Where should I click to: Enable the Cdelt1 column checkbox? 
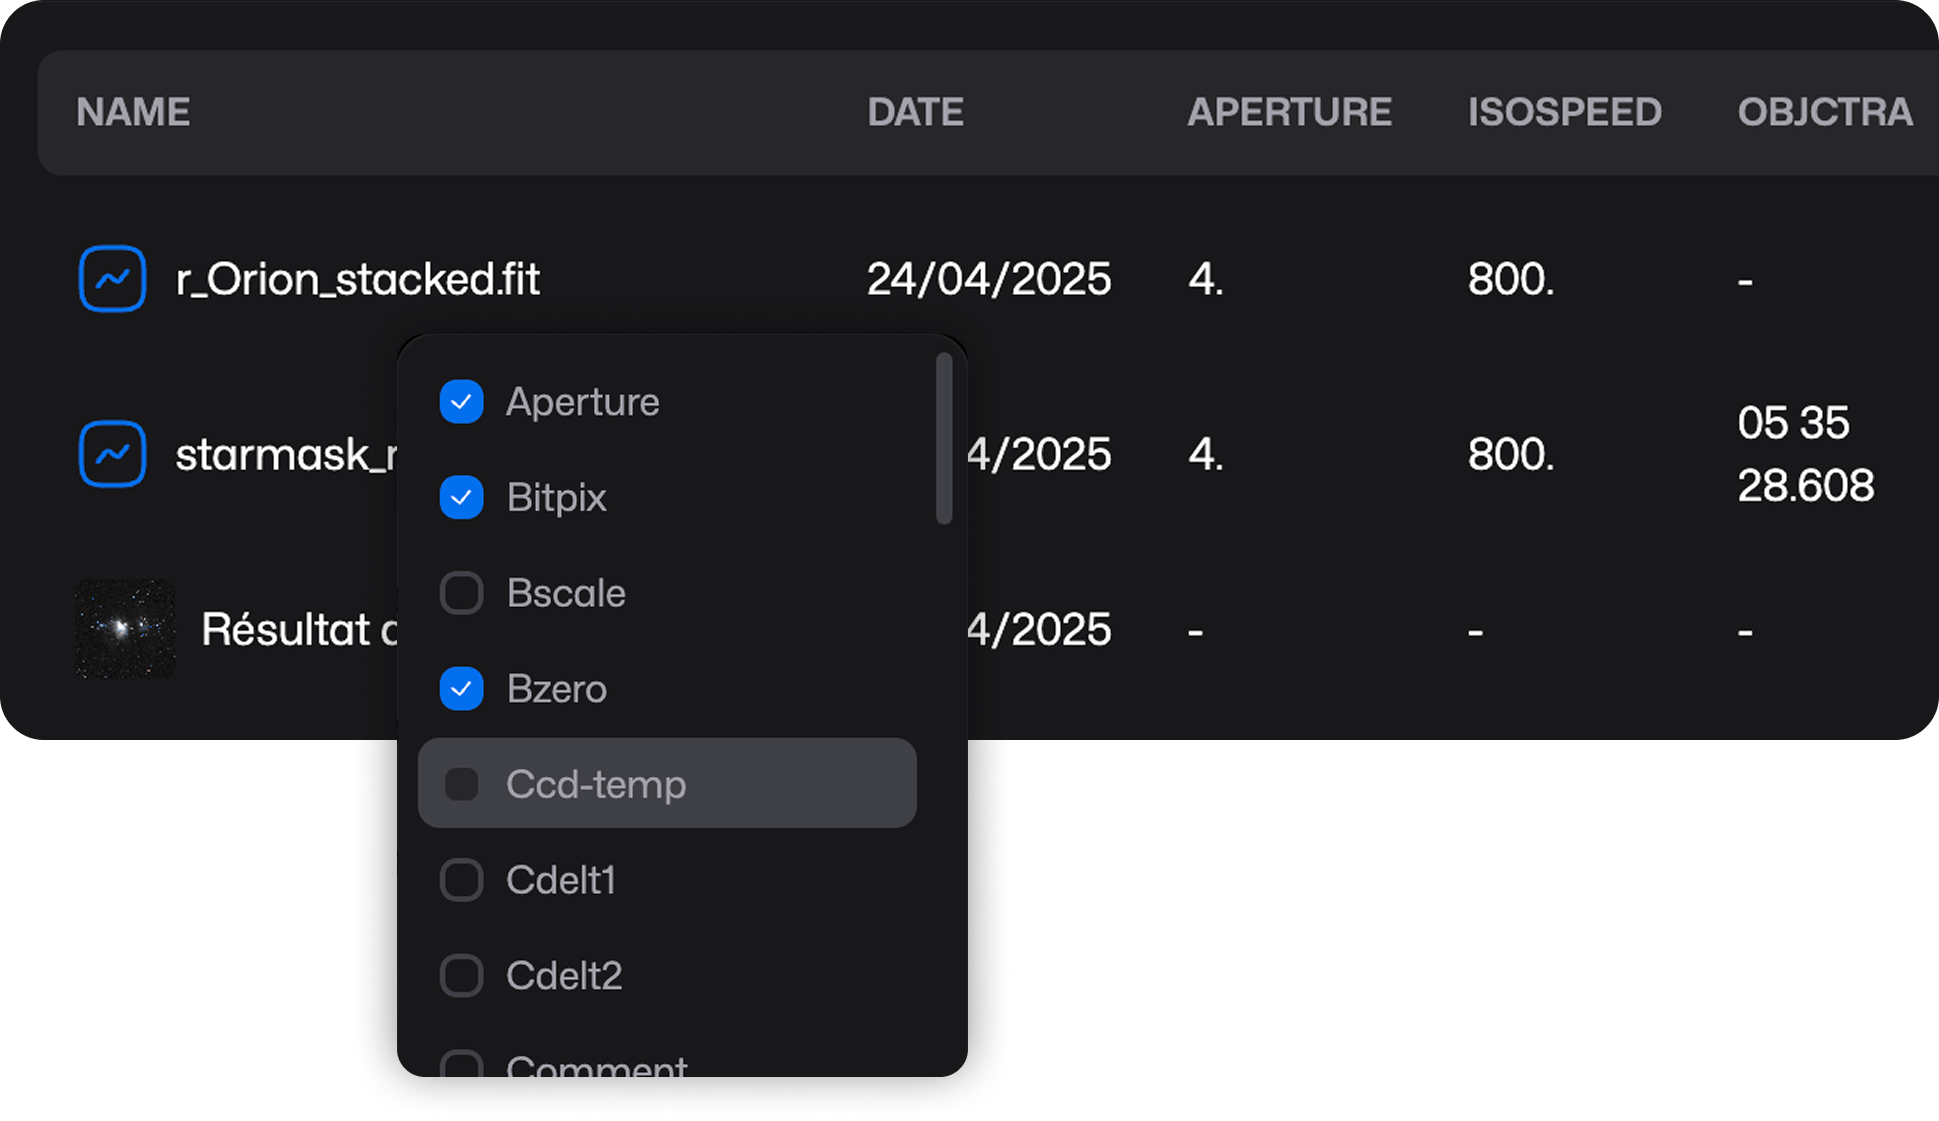pos(461,880)
